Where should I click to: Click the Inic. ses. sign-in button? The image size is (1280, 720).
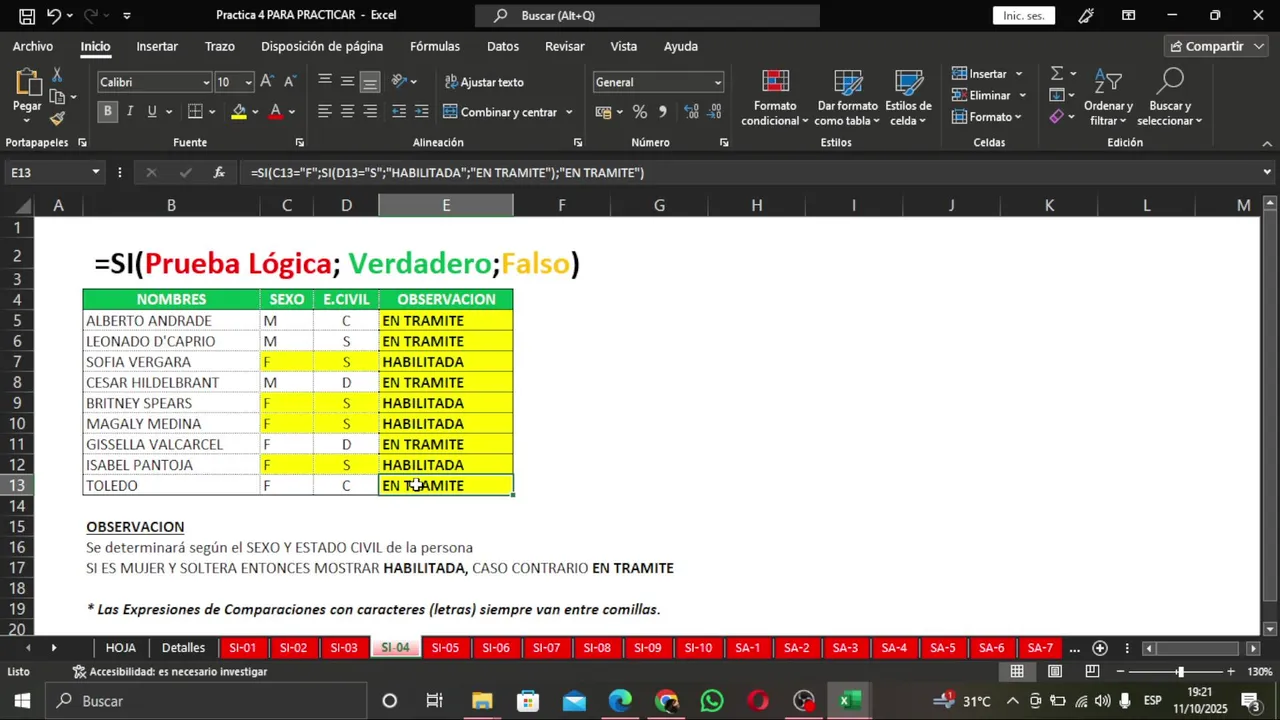[x=1024, y=16]
